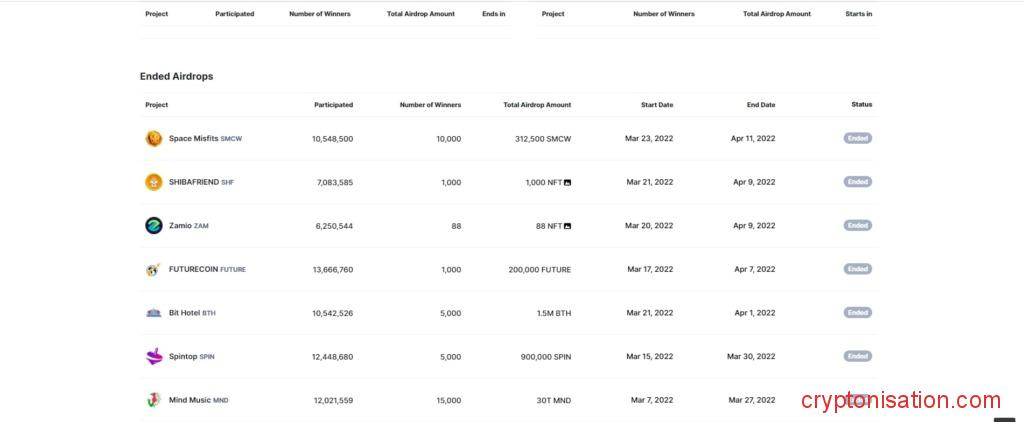1024x422 pixels.
Task: Click the SHIBAFRIEND coin logo
Action: point(153,182)
